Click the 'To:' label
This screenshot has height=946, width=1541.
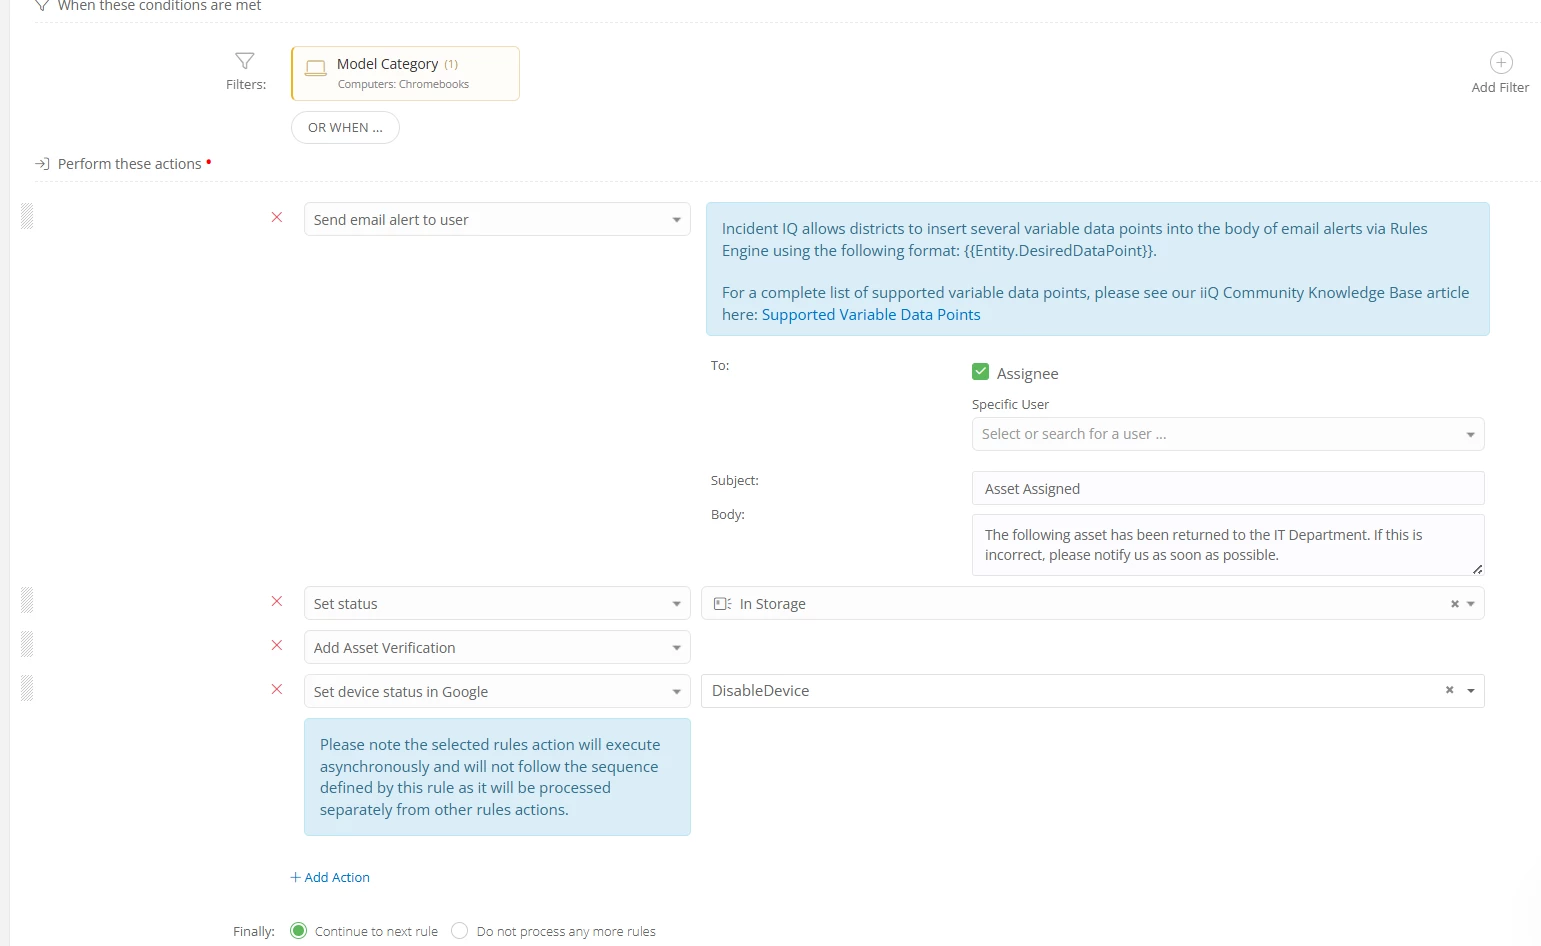720,366
